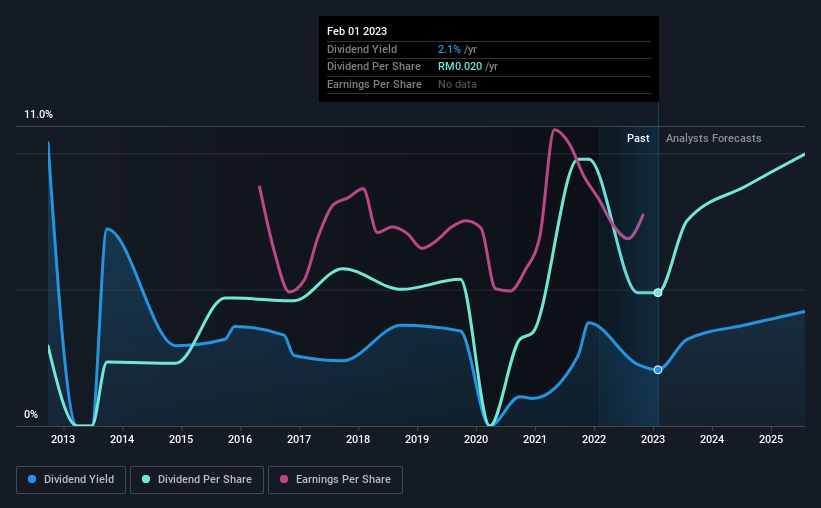The height and width of the screenshot is (508, 821).
Task: Click the Feb 01 2023 tooltip date header
Action: (357, 31)
